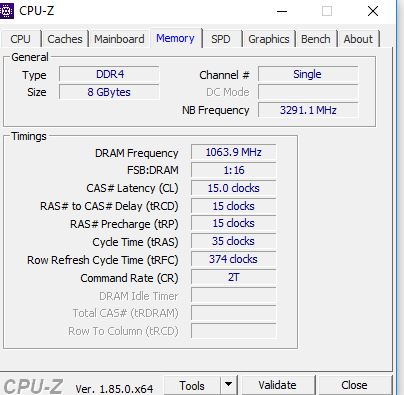
Task: Close CPU-Z with the title bar X
Action: 373,11
